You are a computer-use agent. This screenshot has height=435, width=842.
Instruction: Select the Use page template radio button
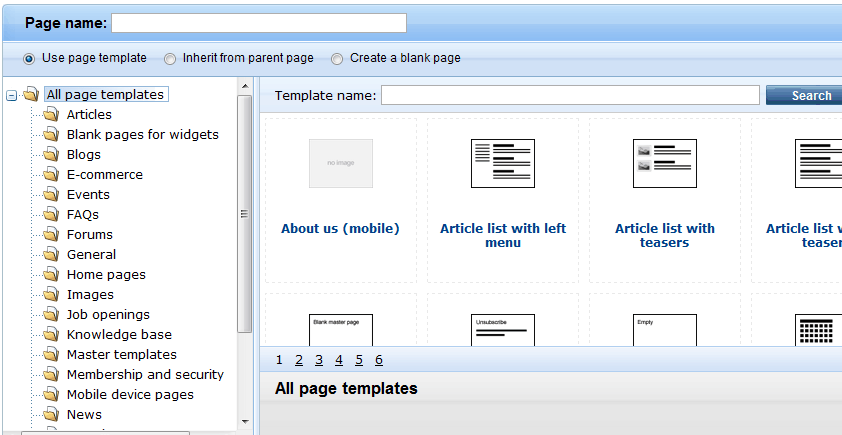tap(29, 59)
